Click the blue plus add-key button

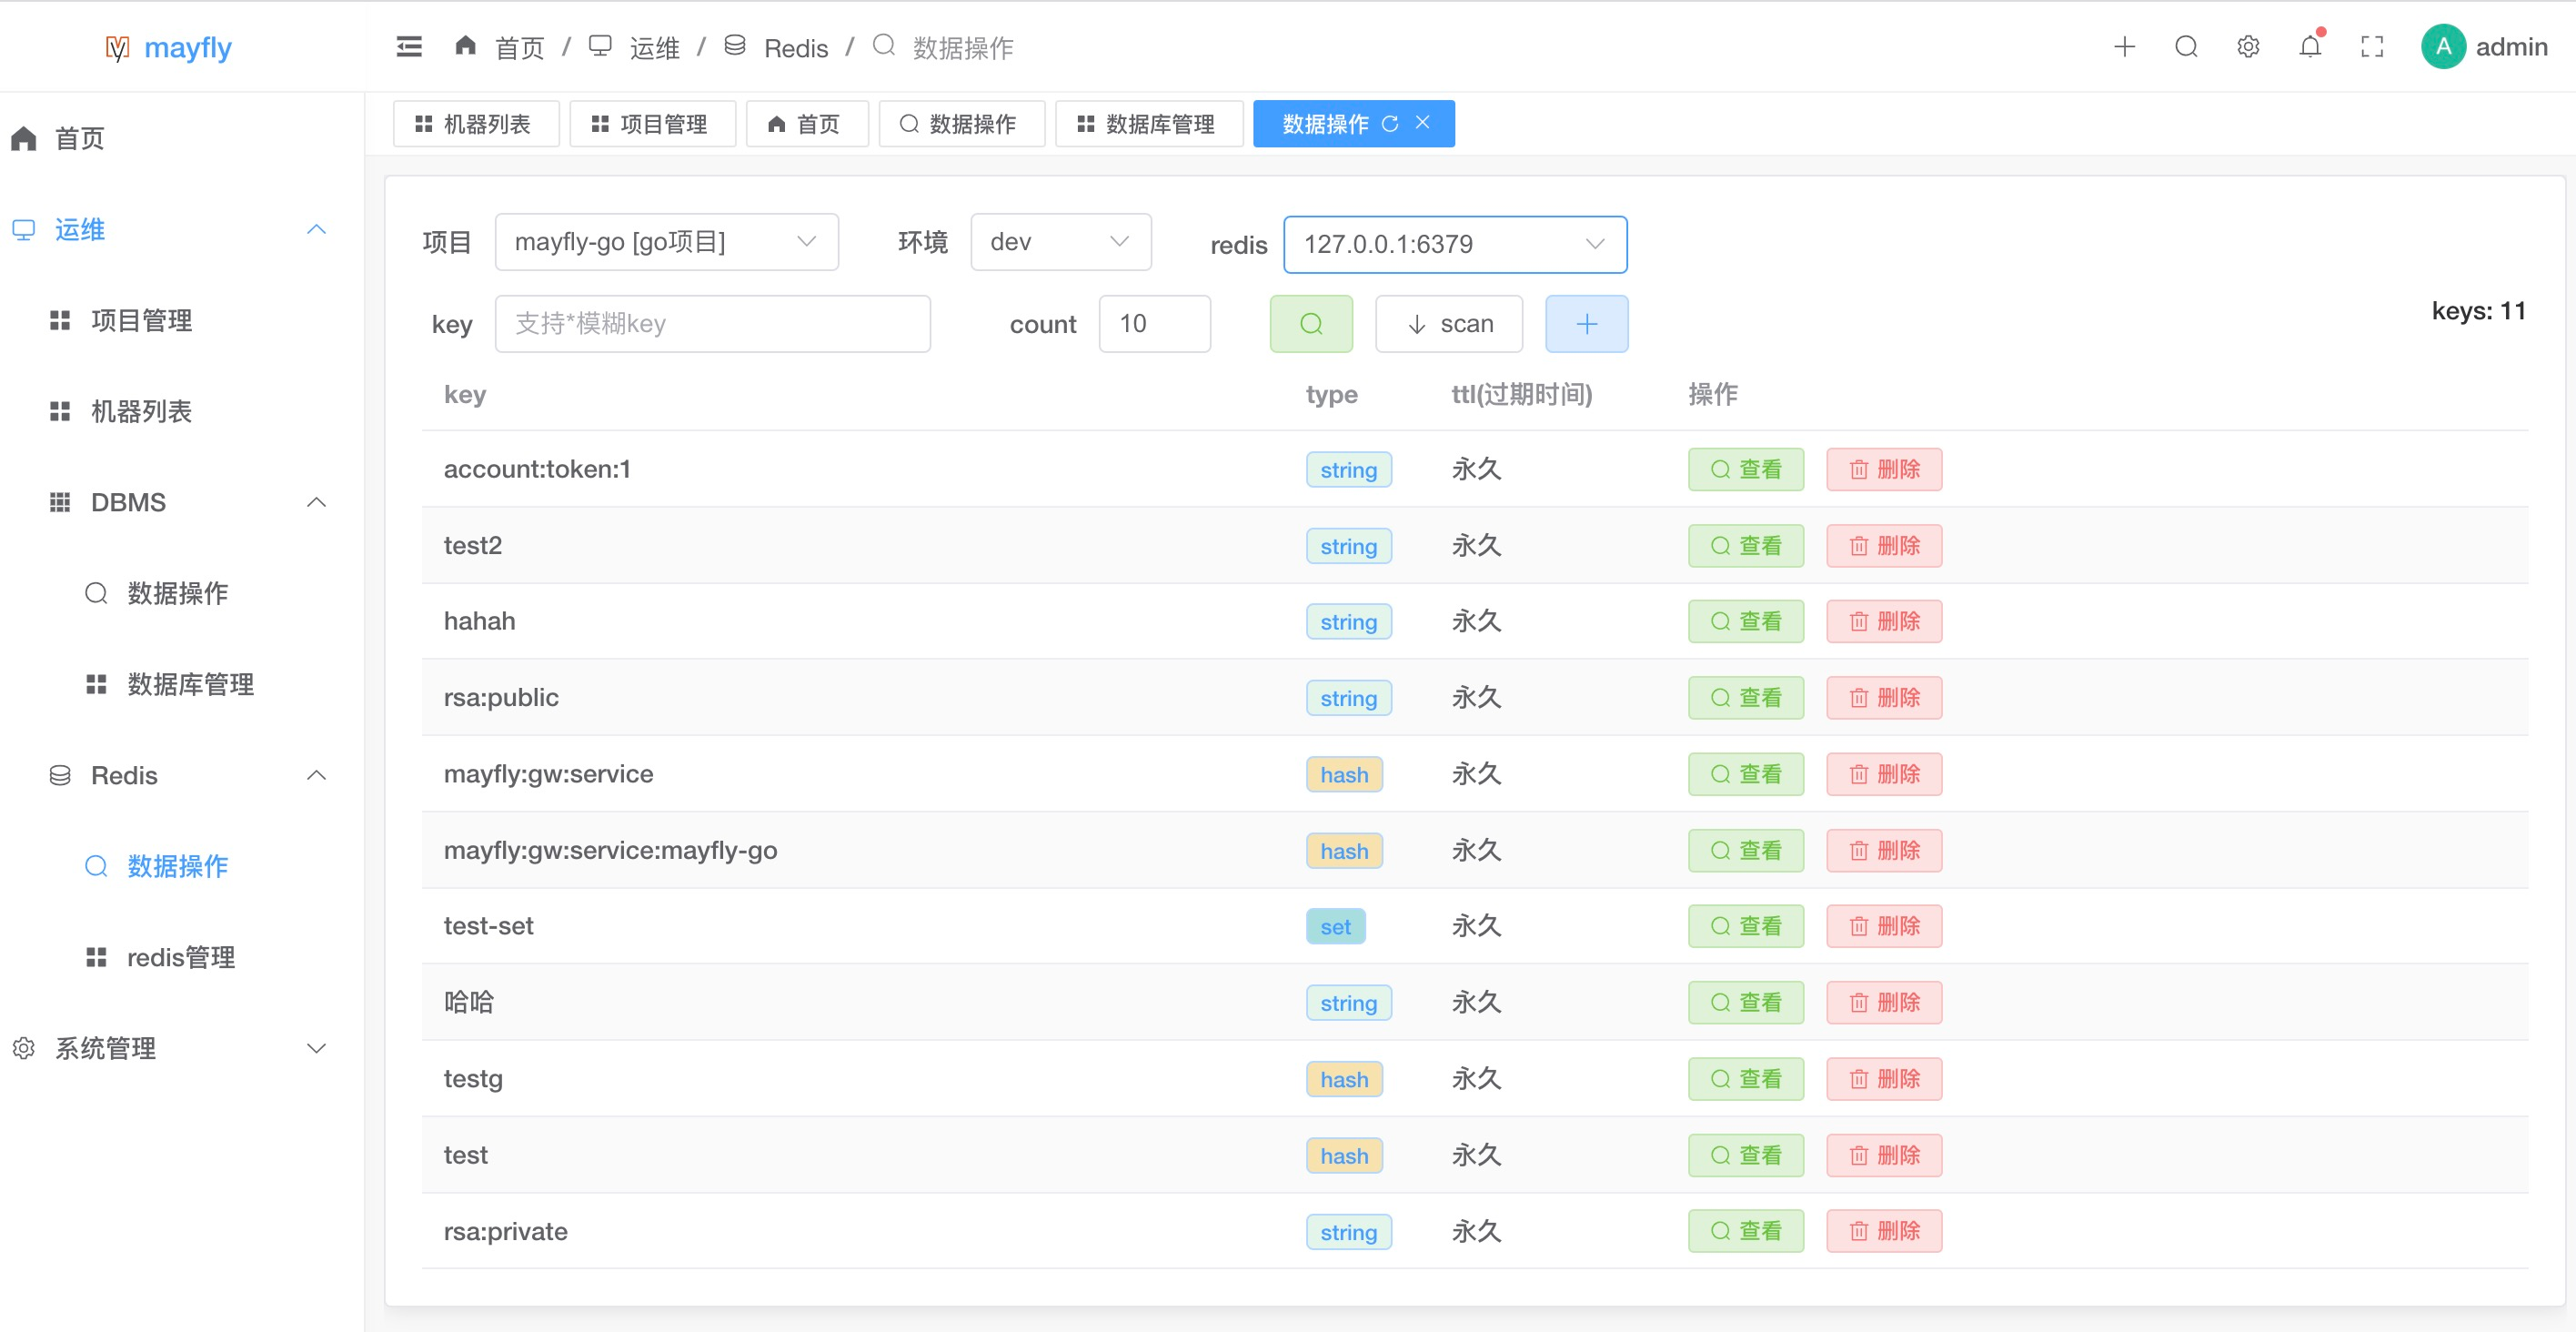(x=1586, y=323)
